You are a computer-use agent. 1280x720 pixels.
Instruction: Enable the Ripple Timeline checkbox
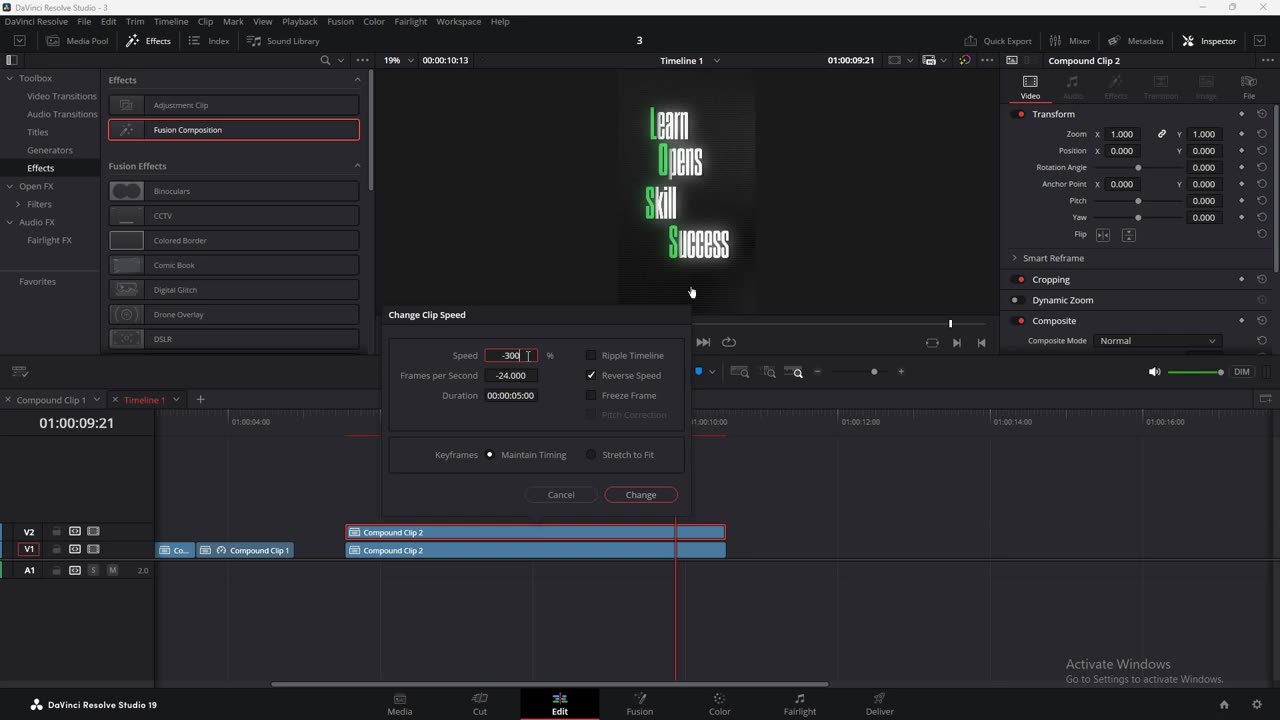pyautogui.click(x=591, y=356)
